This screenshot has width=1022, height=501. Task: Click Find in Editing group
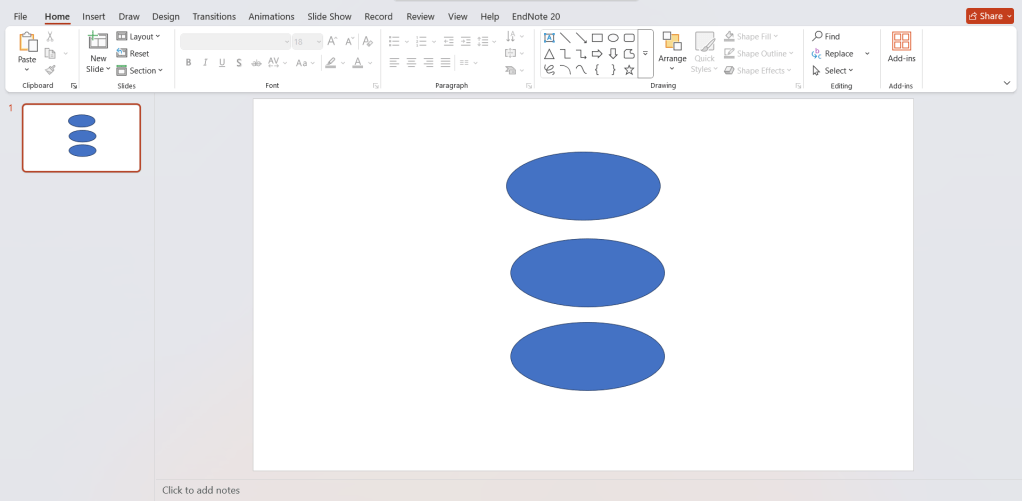pyautogui.click(x=826, y=36)
